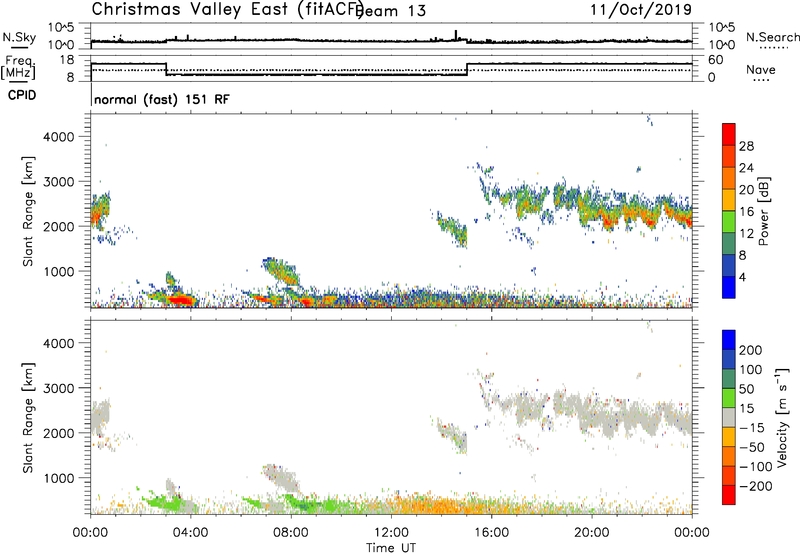Image resolution: width=800 pixels, height=554 pixels.
Task: Click the 'CPID' label
Action: coord(21,95)
